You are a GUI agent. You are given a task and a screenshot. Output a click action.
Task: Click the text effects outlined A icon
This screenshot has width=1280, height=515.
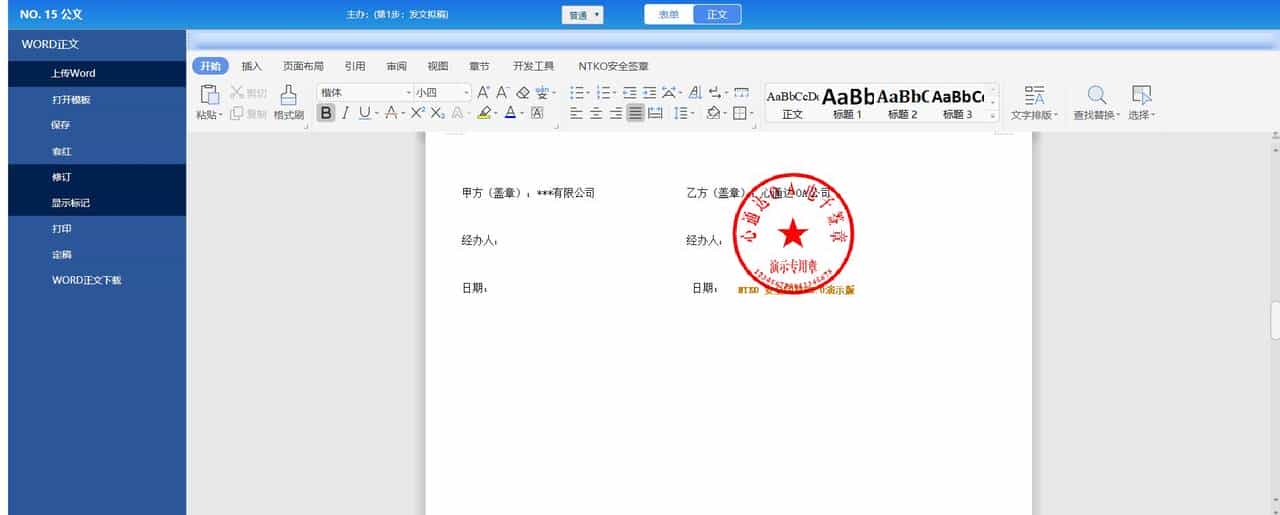tap(457, 113)
